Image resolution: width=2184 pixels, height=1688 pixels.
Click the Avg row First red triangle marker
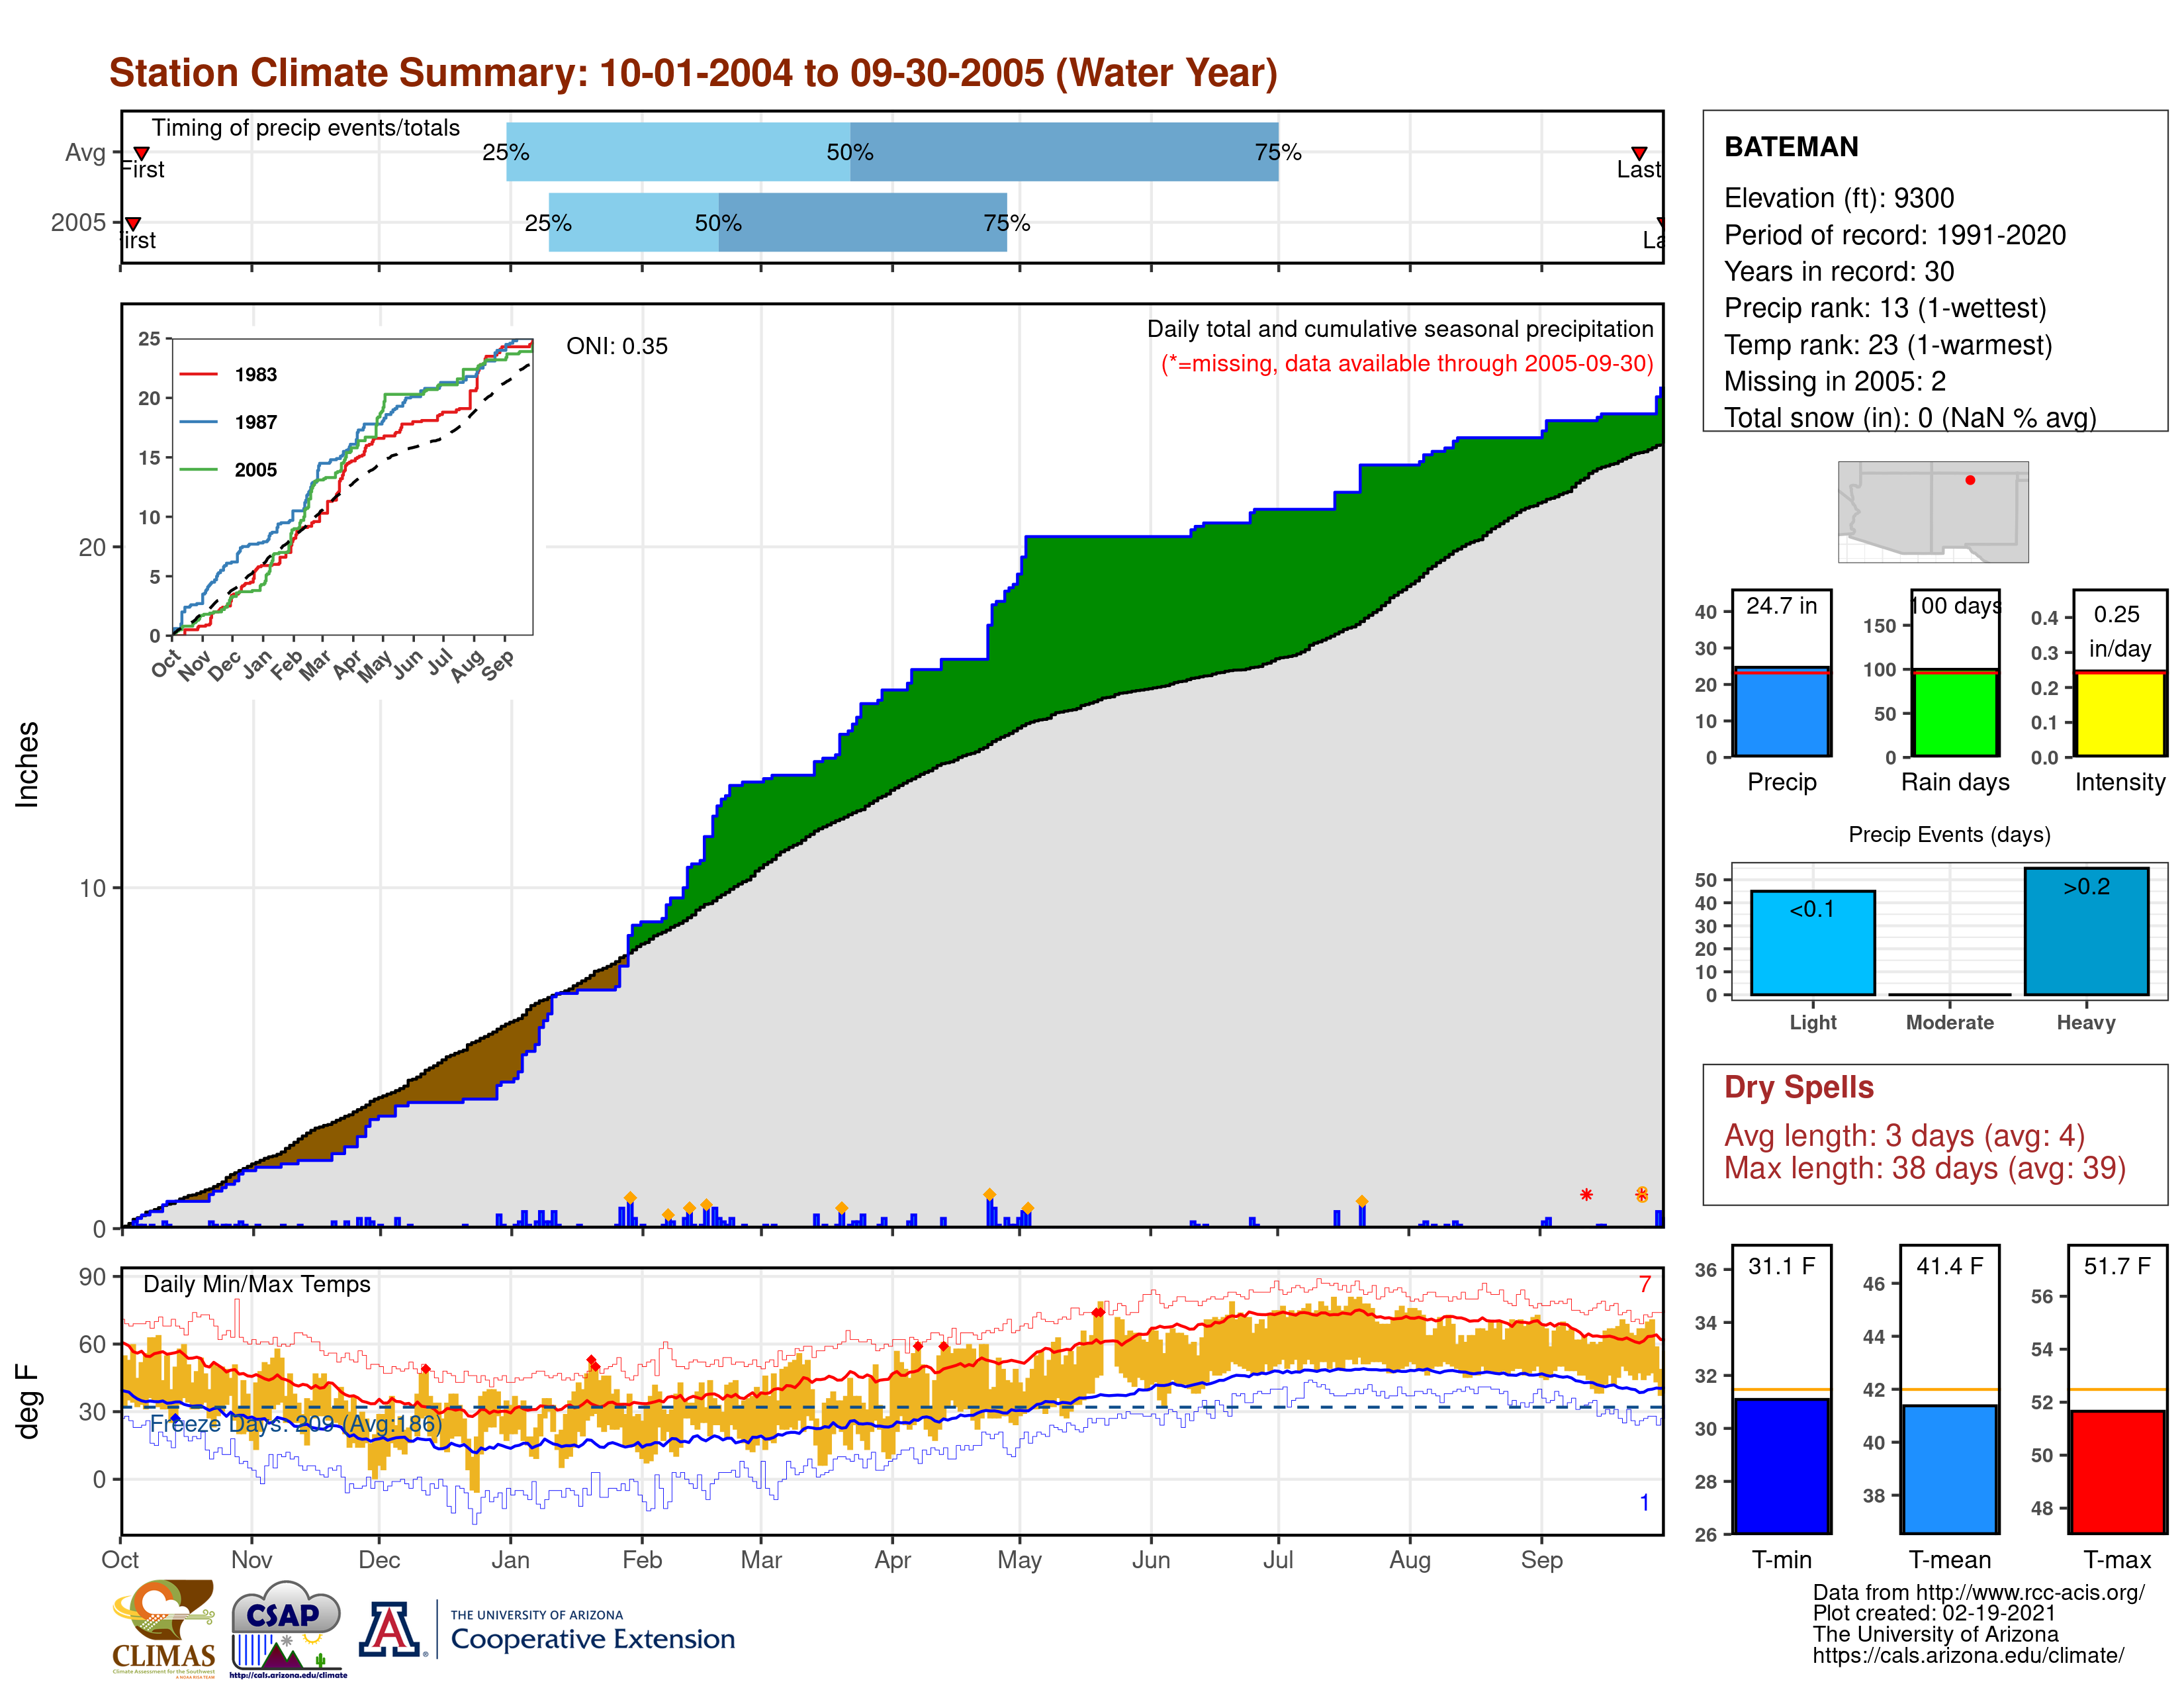point(142,153)
